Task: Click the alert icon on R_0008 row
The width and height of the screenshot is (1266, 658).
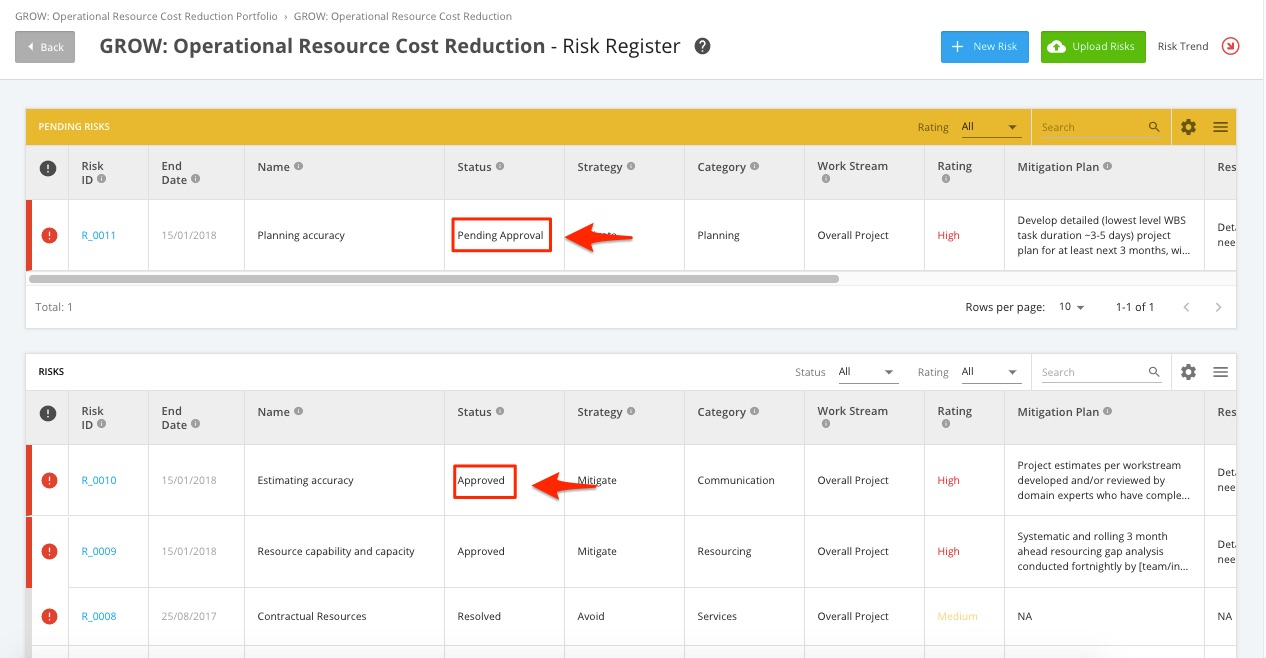Action: [x=49, y=617]
